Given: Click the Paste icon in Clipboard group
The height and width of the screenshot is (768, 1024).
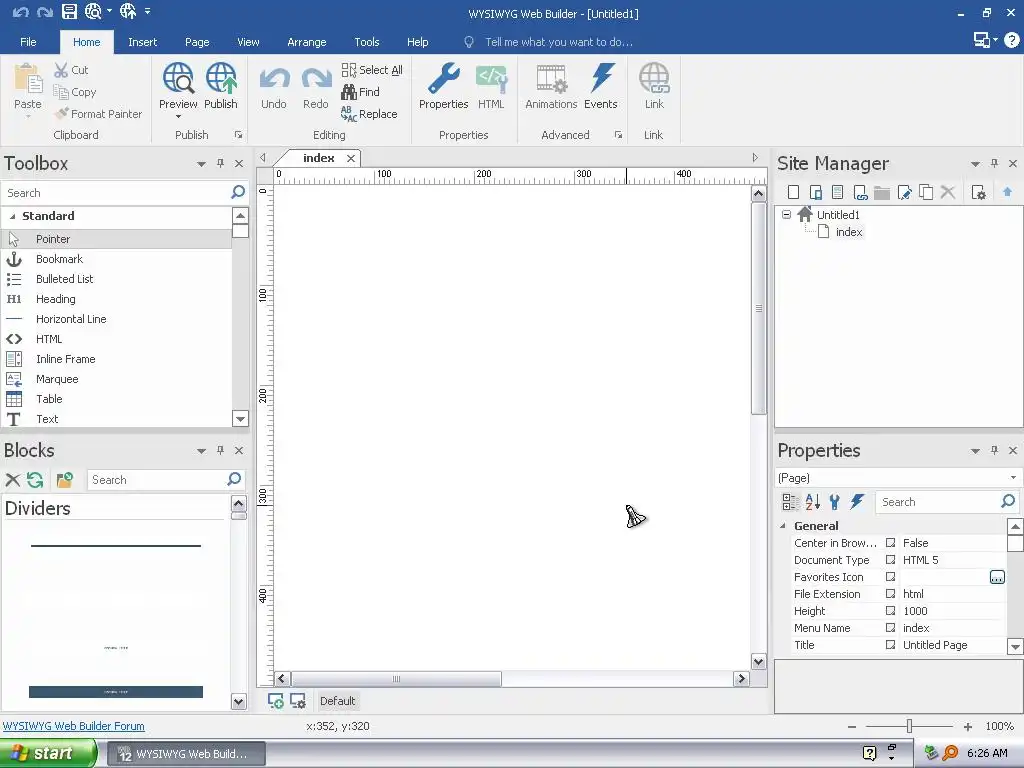Looking at the screenshot, I should [27, 78].
